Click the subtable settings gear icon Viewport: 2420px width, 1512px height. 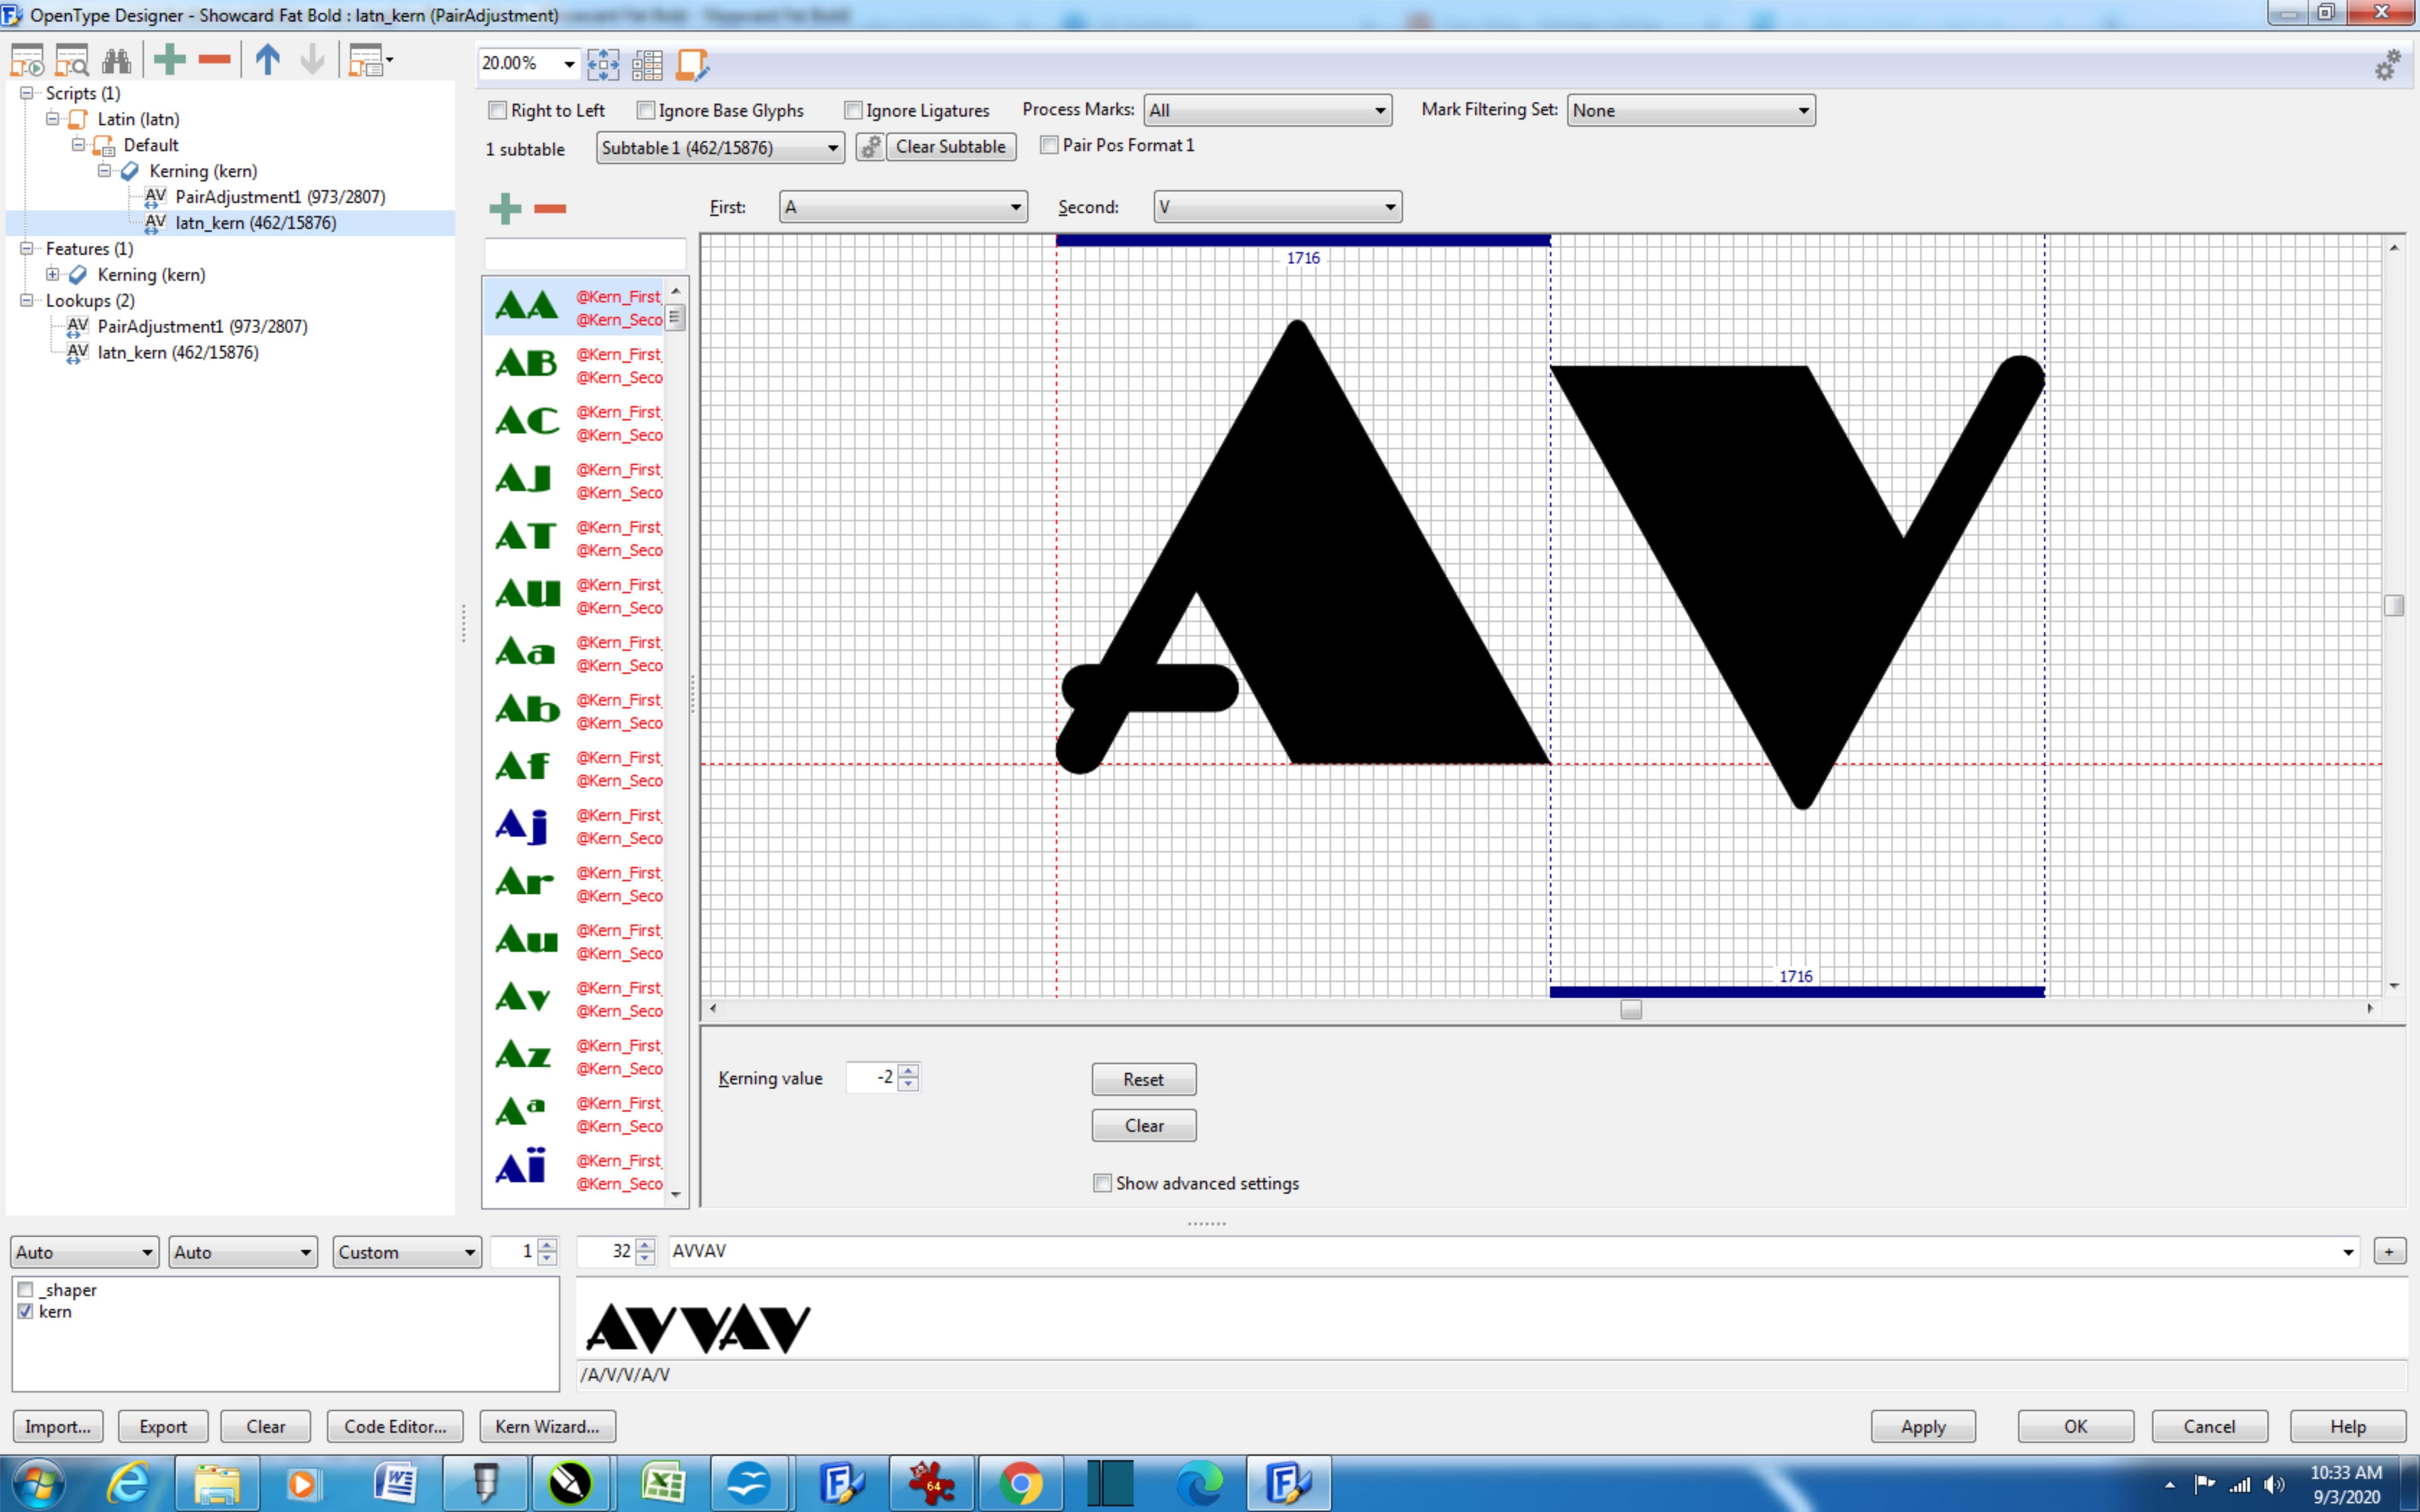(x=870, y=147)
